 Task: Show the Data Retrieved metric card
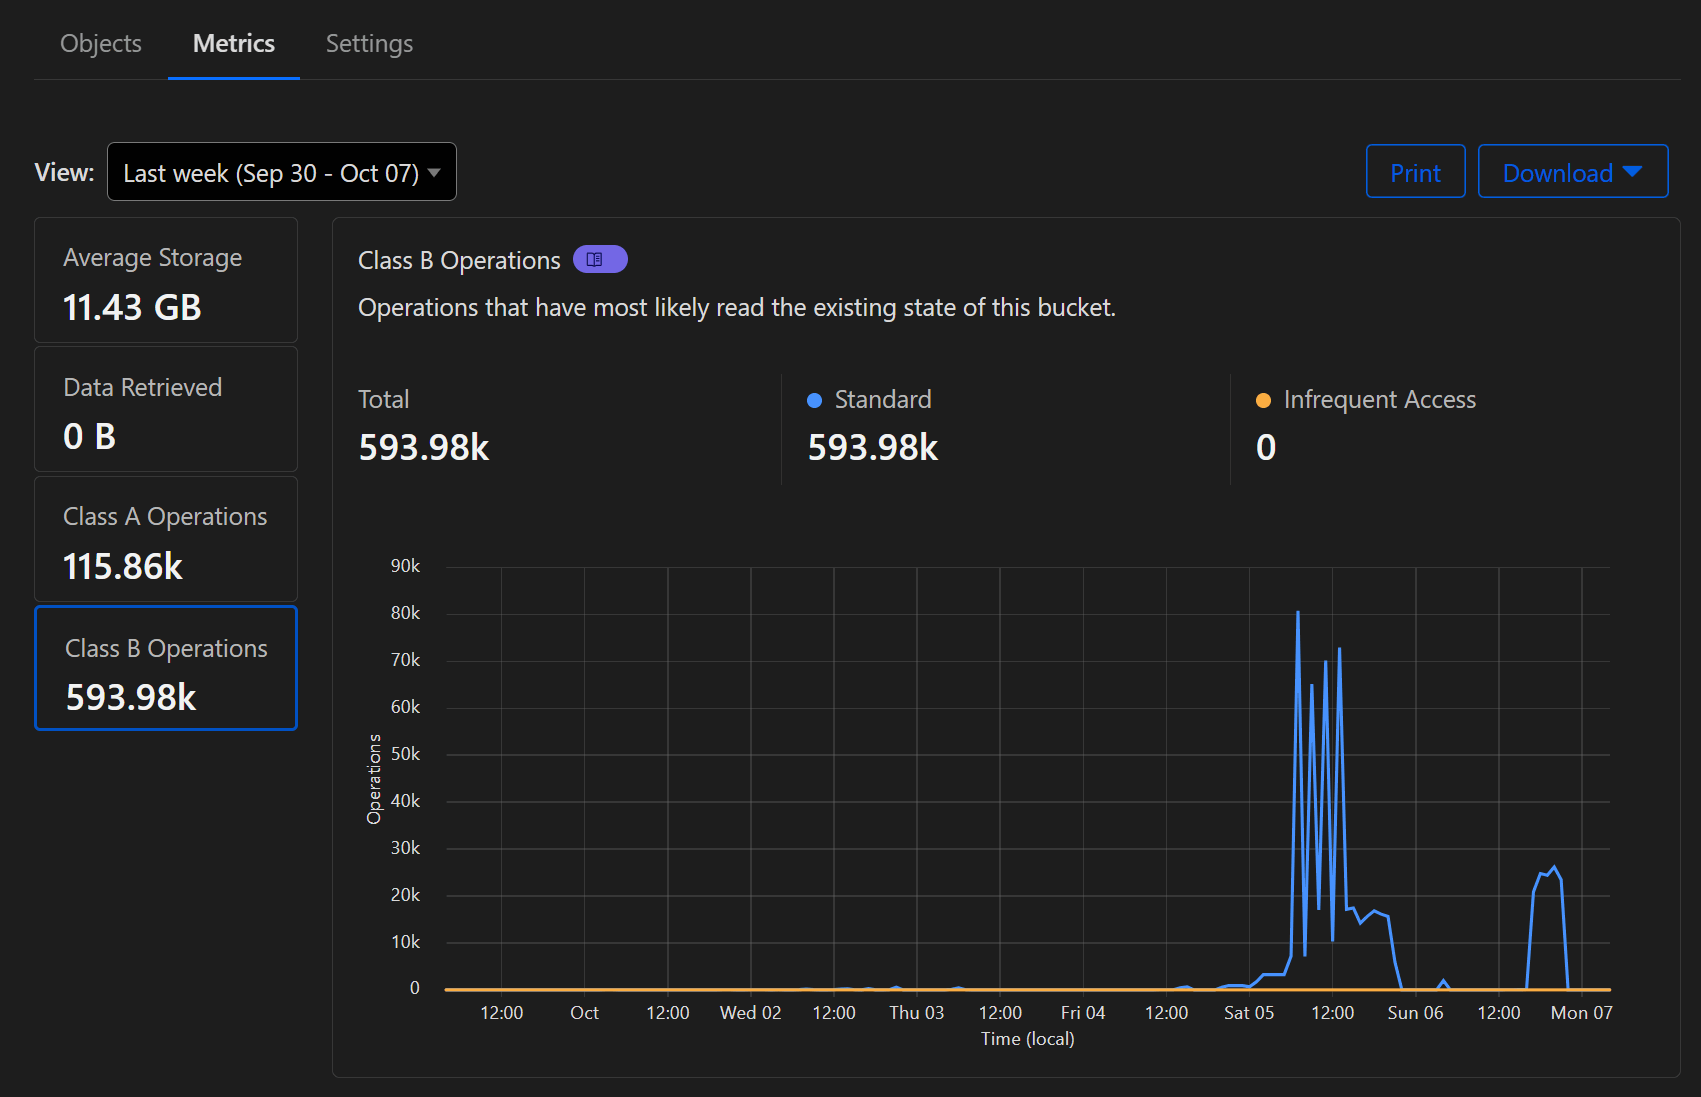pos(166,410)
